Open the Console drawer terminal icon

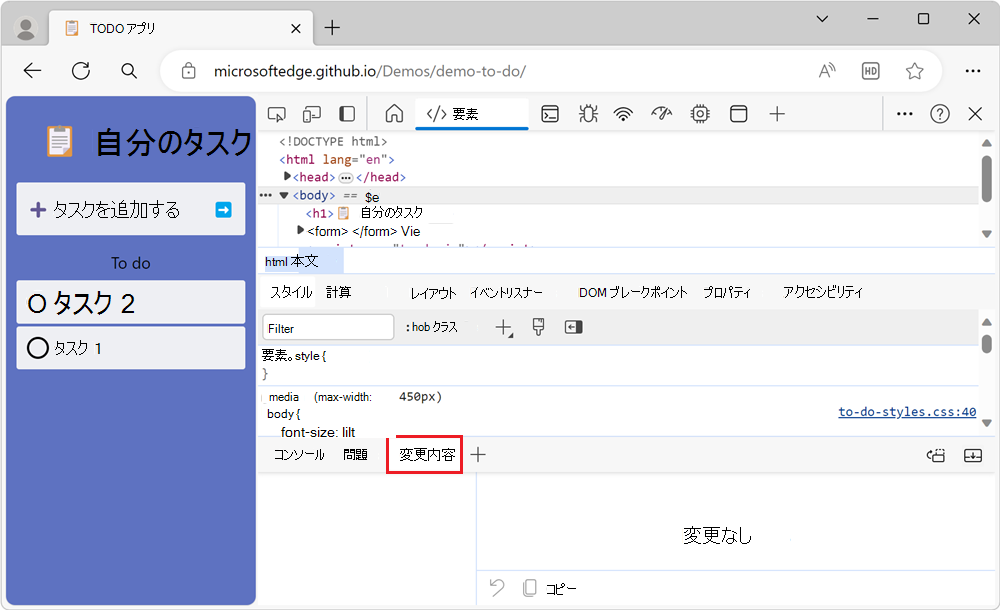point(550,114)
